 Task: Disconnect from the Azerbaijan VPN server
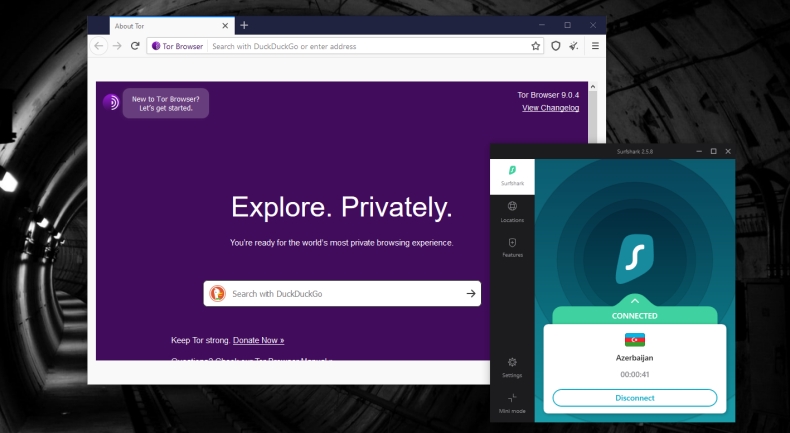[635, 397]
